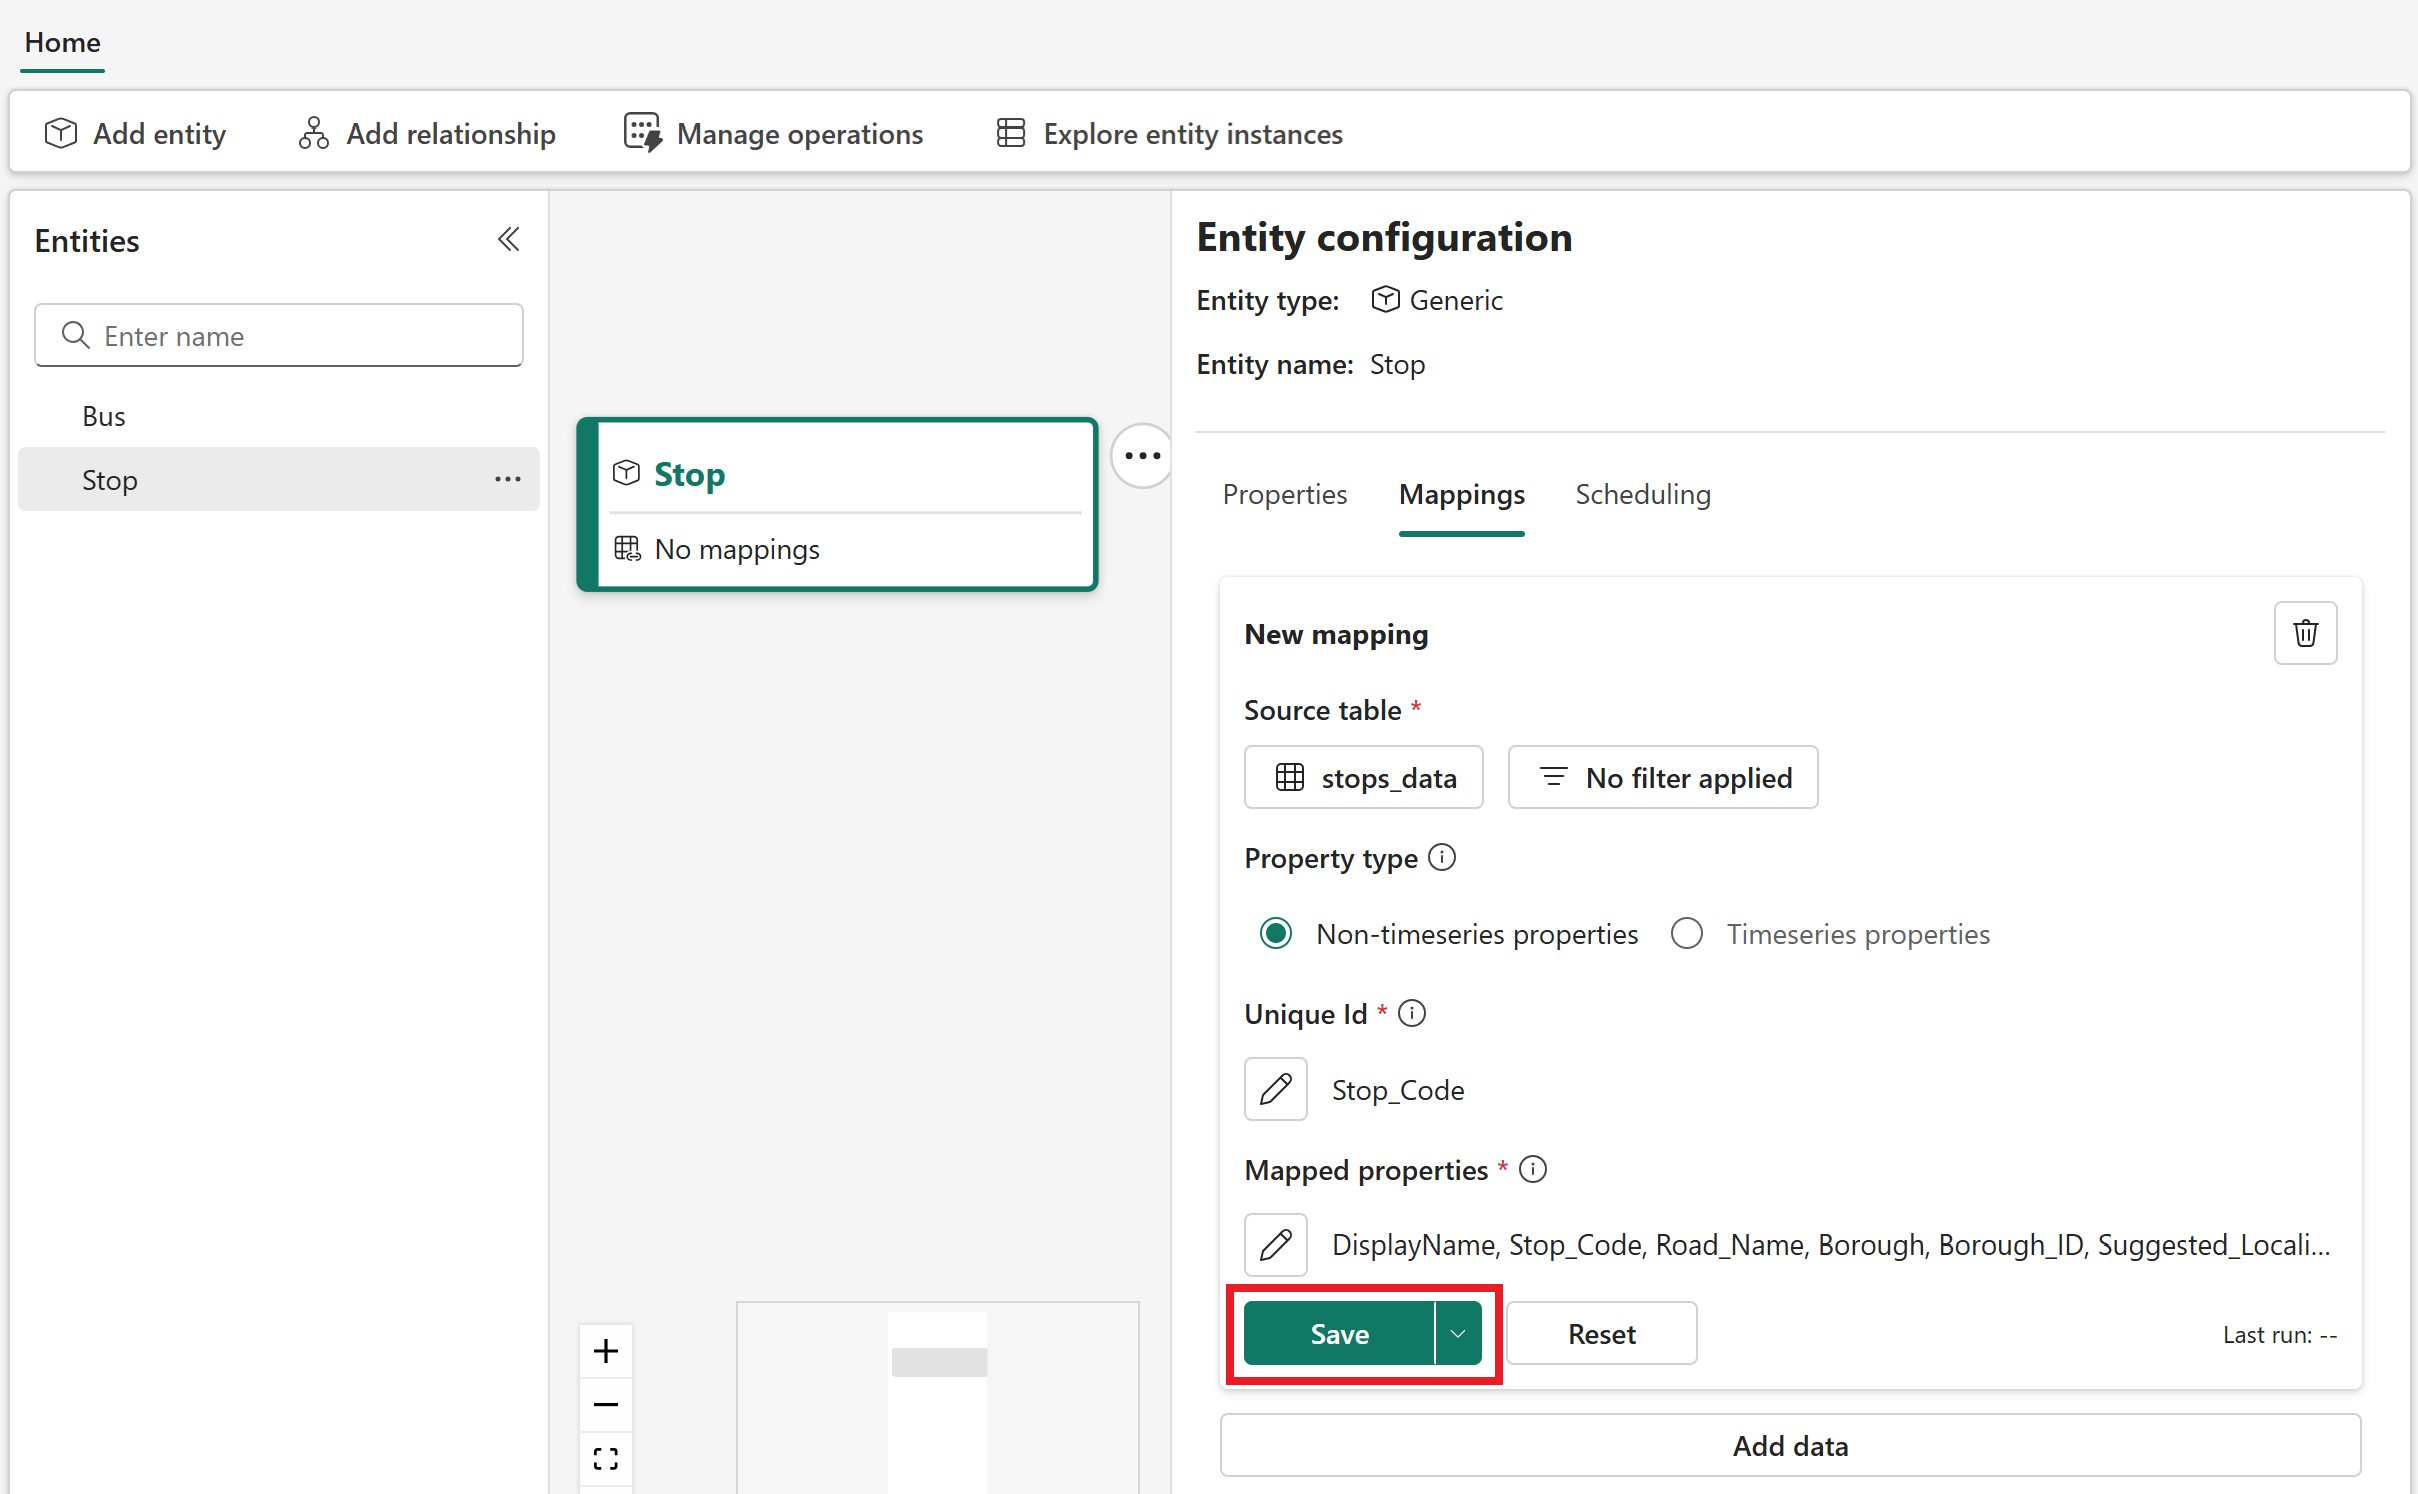Click the Save button
The height and width of the screenshot is (1494, 2418).
tap(1339, 1333)
